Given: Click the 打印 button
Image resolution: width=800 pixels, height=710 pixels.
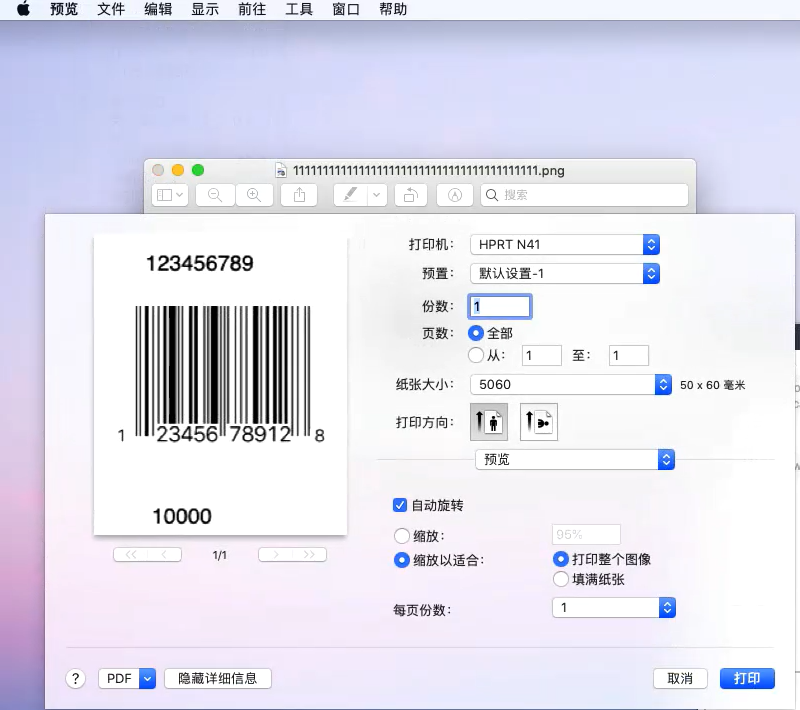Looking at the screenshot, I should (747, 678).
